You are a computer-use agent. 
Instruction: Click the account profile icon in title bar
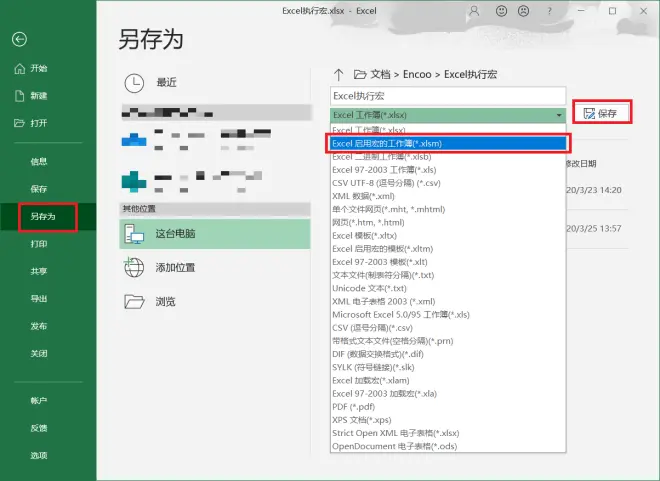tap(474, 11)
